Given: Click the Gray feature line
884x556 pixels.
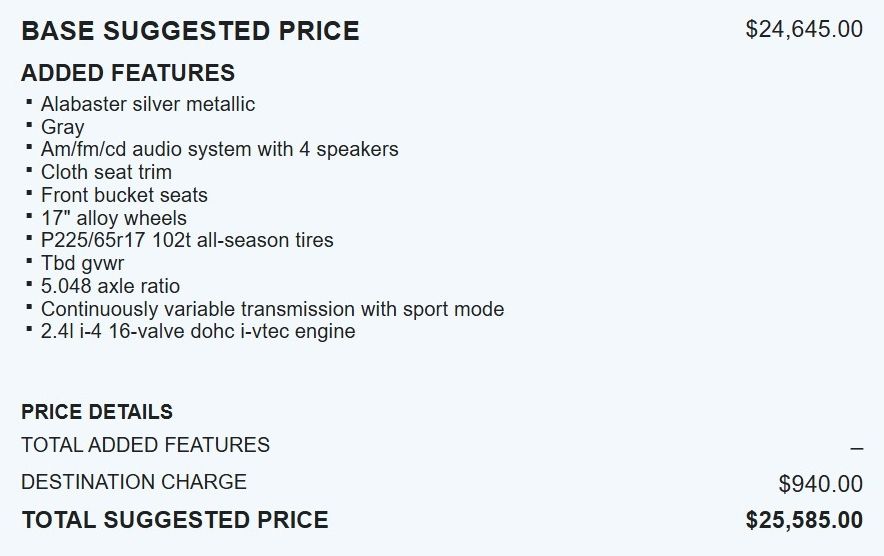Looking at the screenshot, I should [62, 127].
